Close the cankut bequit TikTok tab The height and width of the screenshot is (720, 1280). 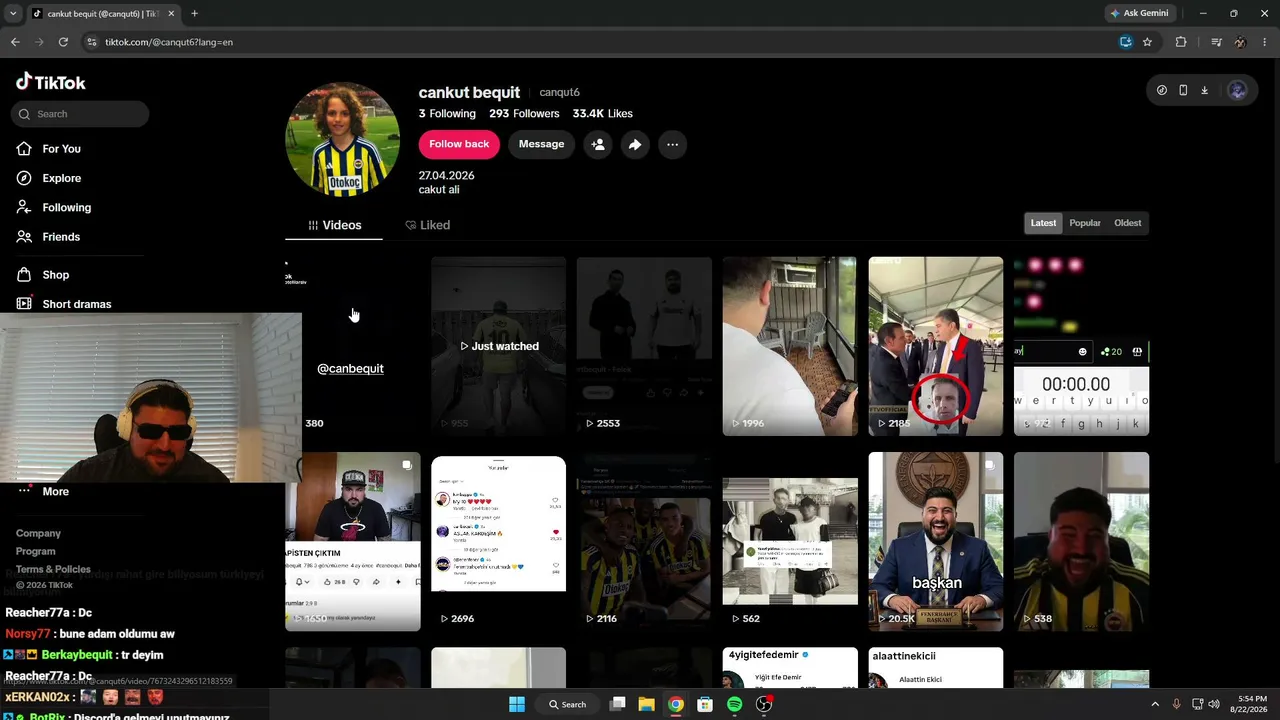click(x=172, y=14)
